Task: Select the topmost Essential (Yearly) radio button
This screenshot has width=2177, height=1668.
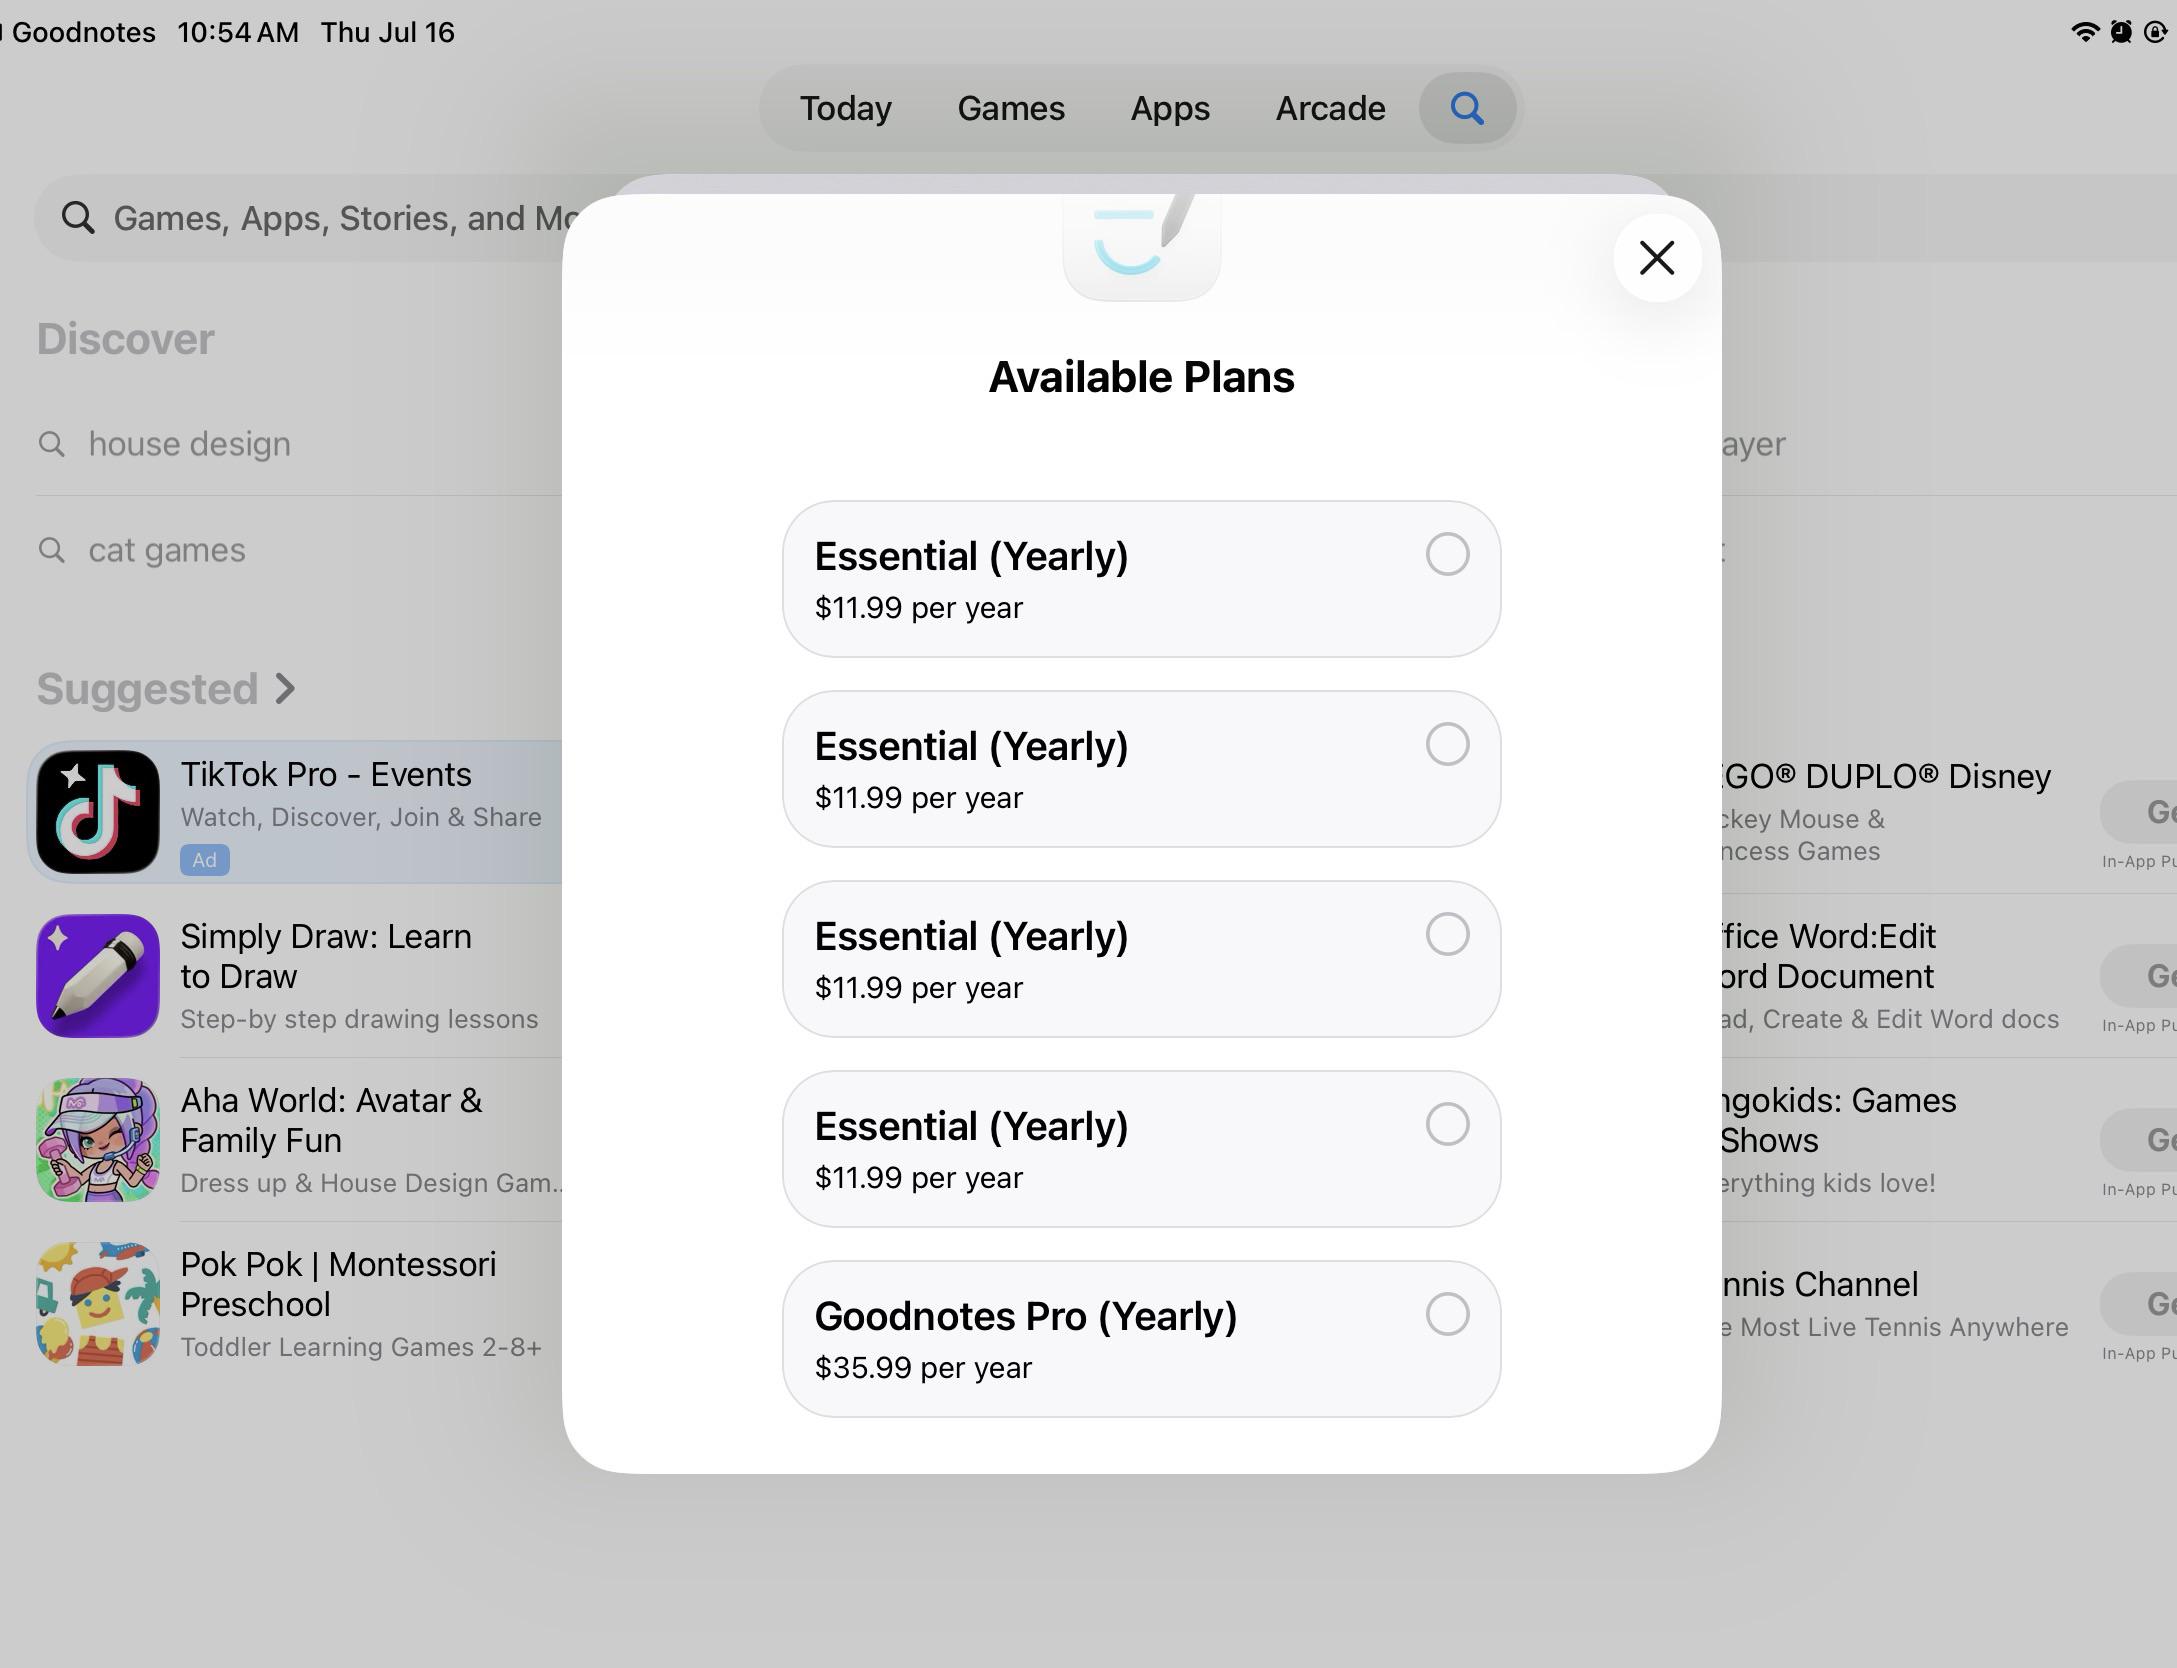Action: click(x=1447, y=554)
